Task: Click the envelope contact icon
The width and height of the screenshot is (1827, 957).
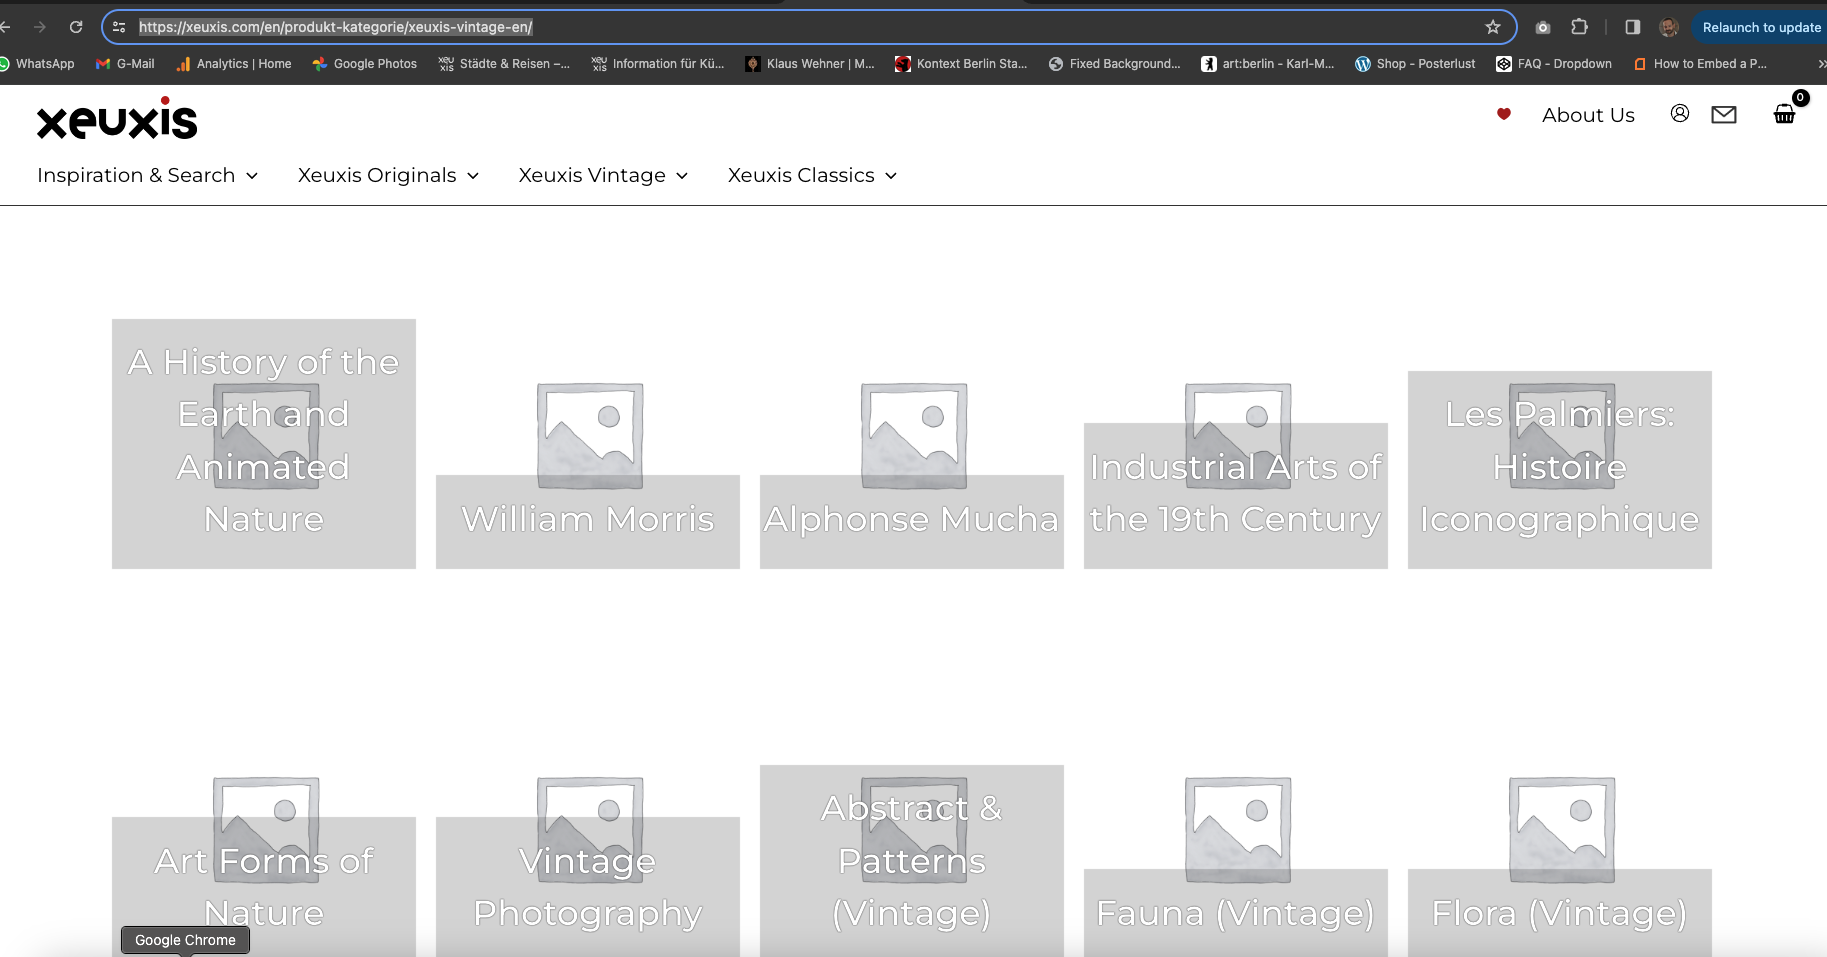Action: pyautogui.click(x=1724, y=115)
